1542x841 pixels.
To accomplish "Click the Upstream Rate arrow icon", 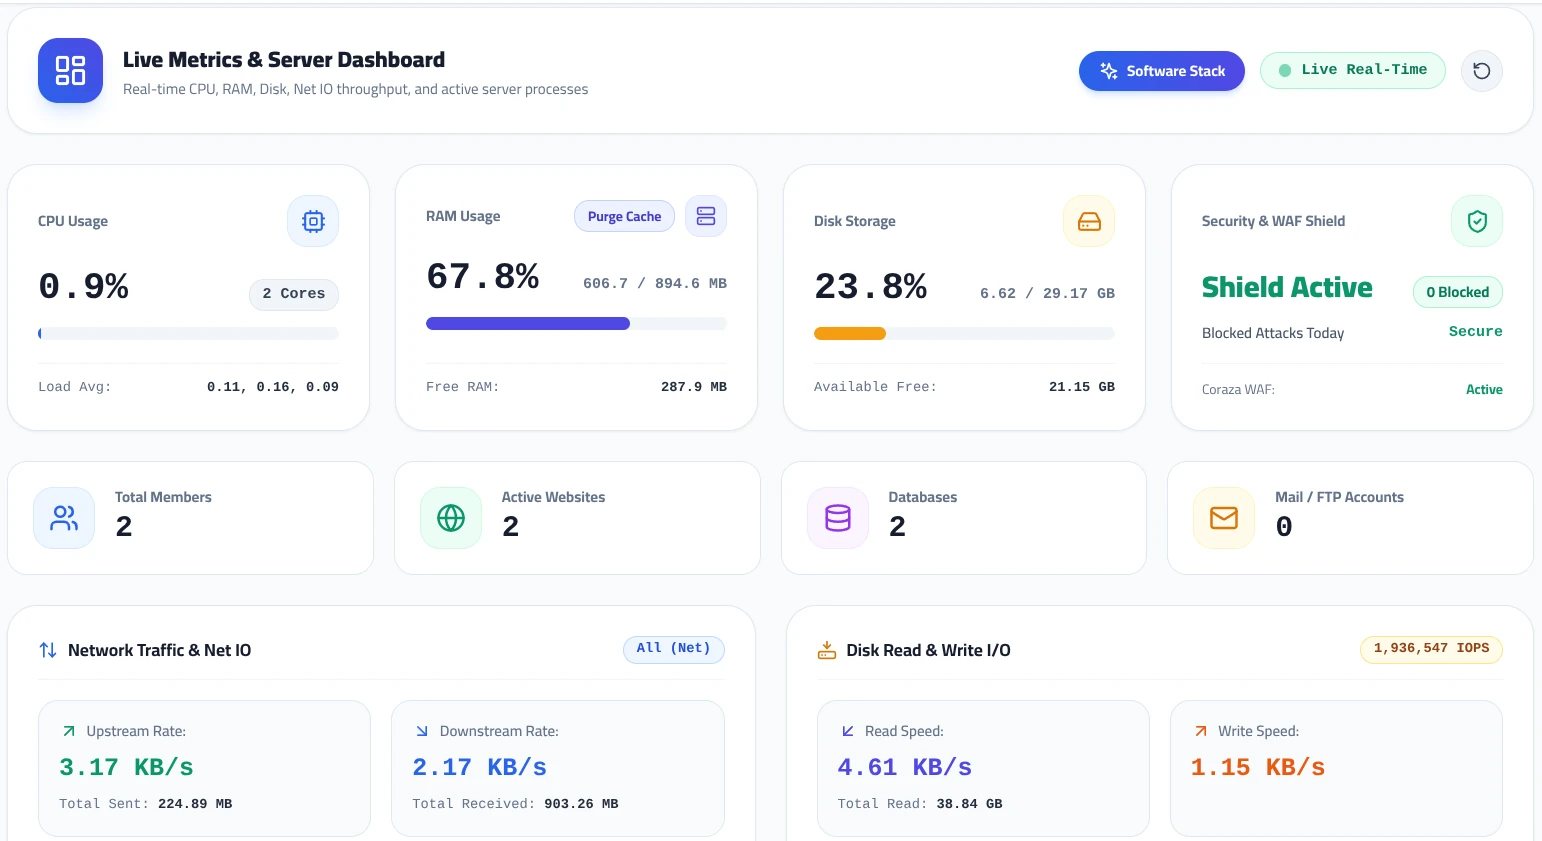I will [x=69, y=731].
